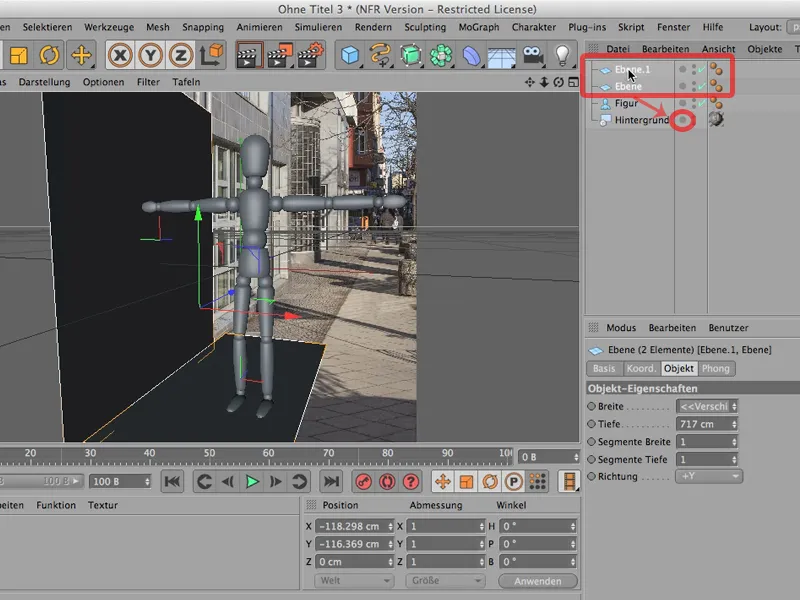
Task: Select the Hintergrund object in the object list
Action: pyautogui.click(x=641, y=120)
